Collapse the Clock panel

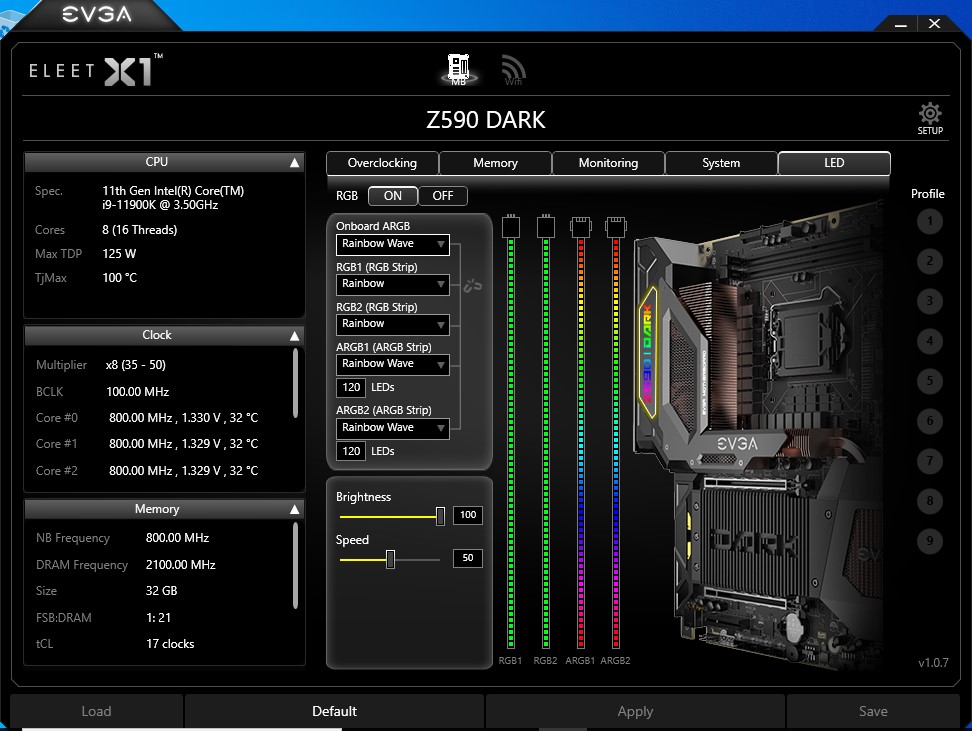[294, 335]
